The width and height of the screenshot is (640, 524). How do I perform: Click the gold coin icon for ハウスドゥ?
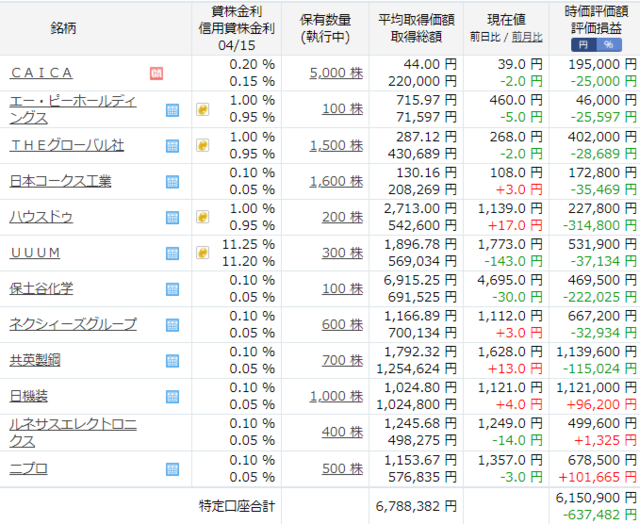click(x=203, y=217)
